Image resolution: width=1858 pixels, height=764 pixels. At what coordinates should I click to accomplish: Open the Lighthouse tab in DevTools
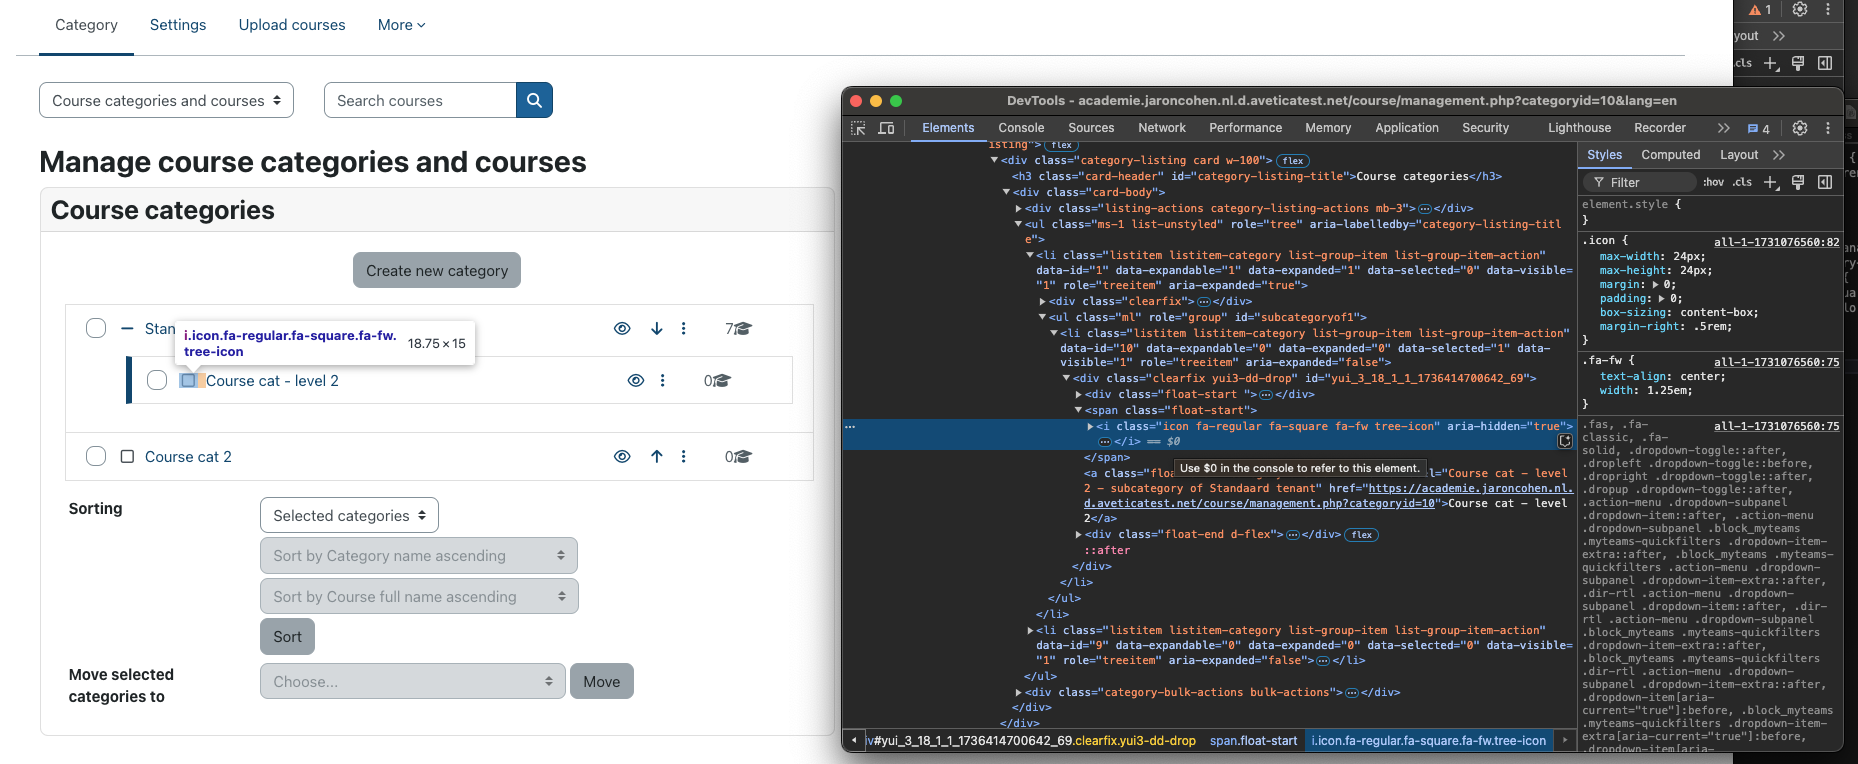coord(1579,128)
